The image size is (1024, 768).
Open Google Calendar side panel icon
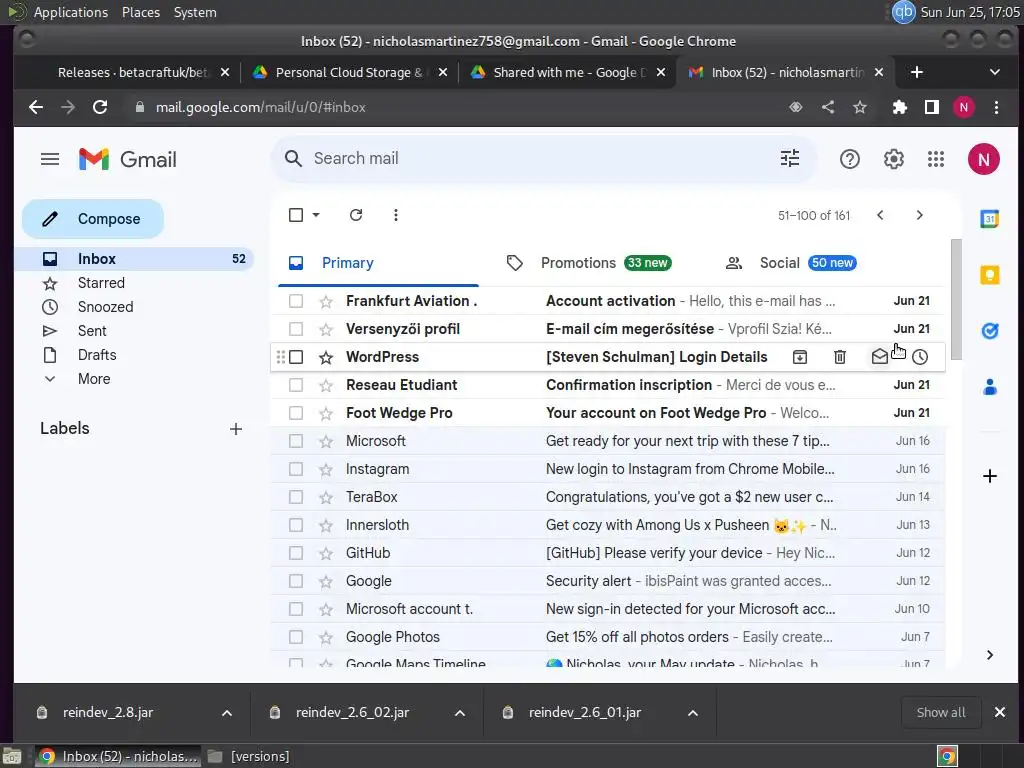[x=990, y=219]
